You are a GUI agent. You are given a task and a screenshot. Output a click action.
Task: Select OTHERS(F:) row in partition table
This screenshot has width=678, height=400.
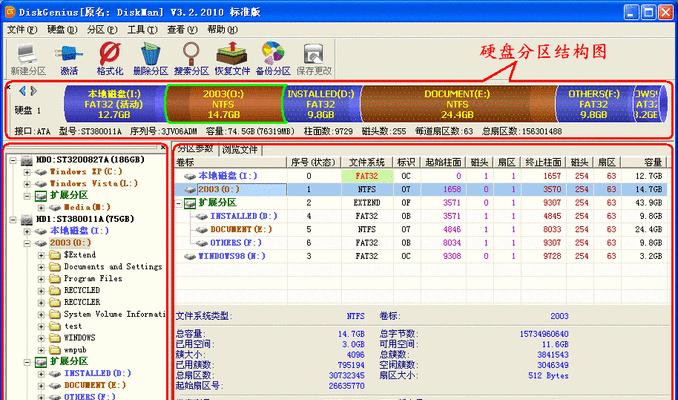(421, 243)
